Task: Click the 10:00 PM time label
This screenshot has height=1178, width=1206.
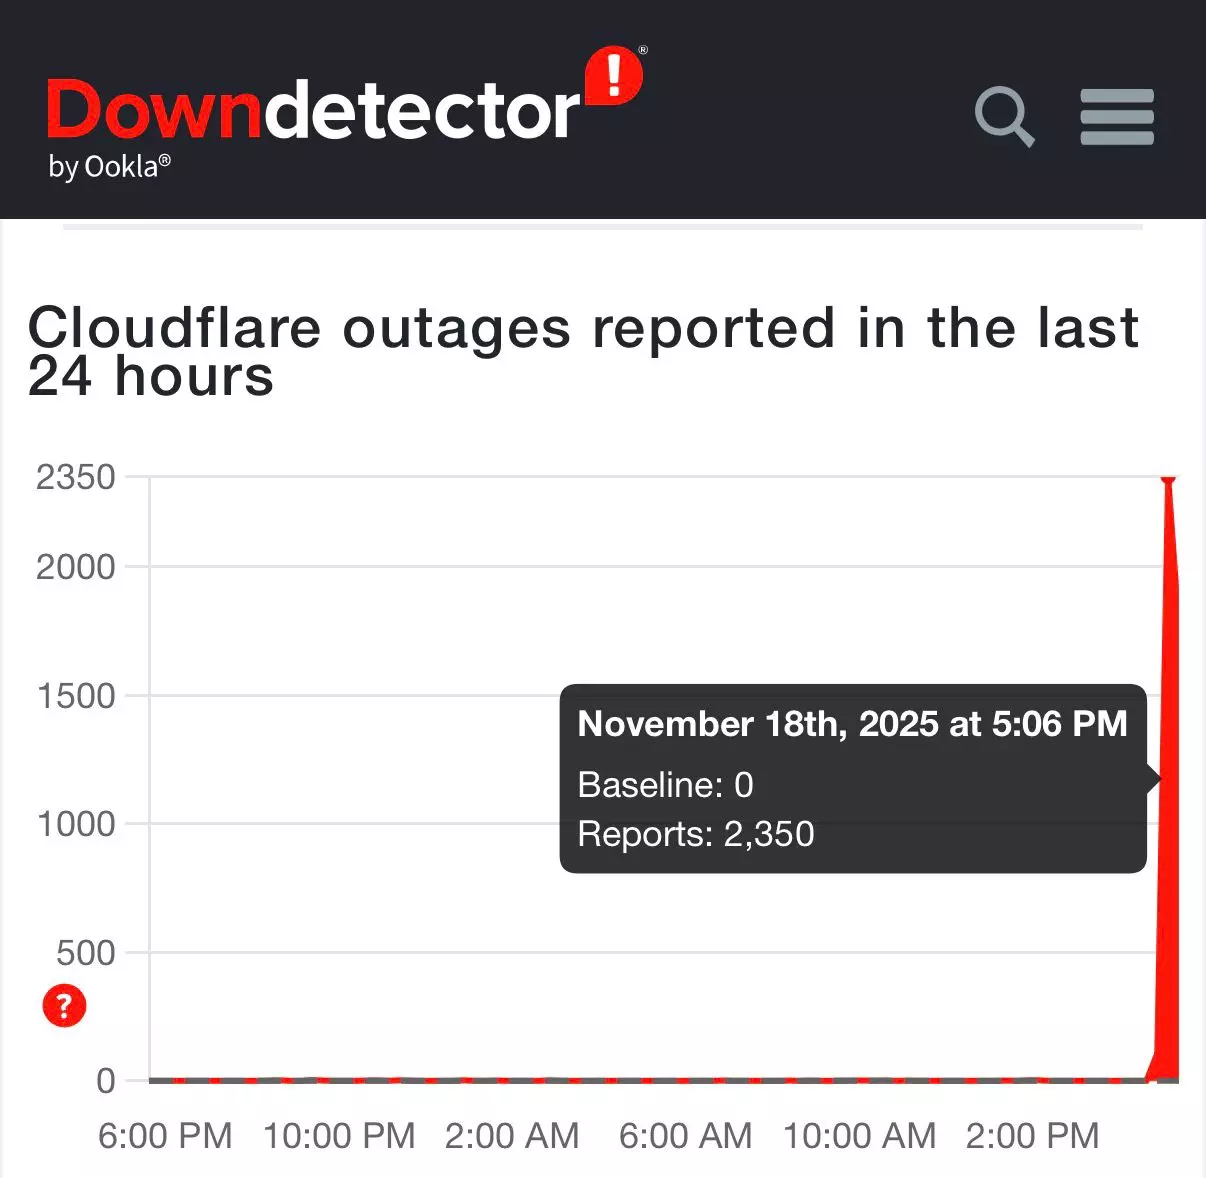Action: pyautogui.click(x=339, y=1136)
